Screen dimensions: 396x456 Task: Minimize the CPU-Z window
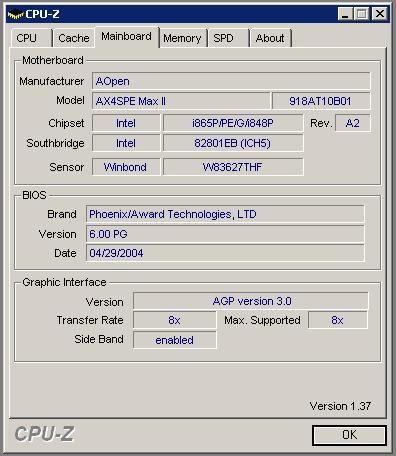click(x=346, y=14)
